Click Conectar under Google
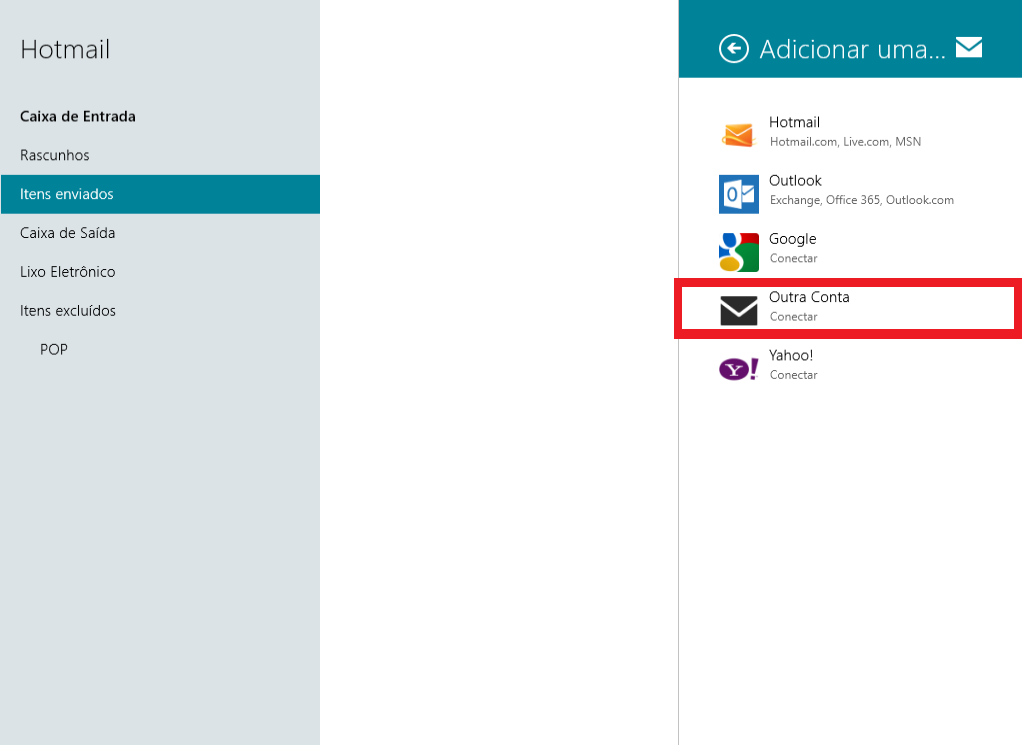This screenshot has width=1022, height=745. click(x=793, y=258)
